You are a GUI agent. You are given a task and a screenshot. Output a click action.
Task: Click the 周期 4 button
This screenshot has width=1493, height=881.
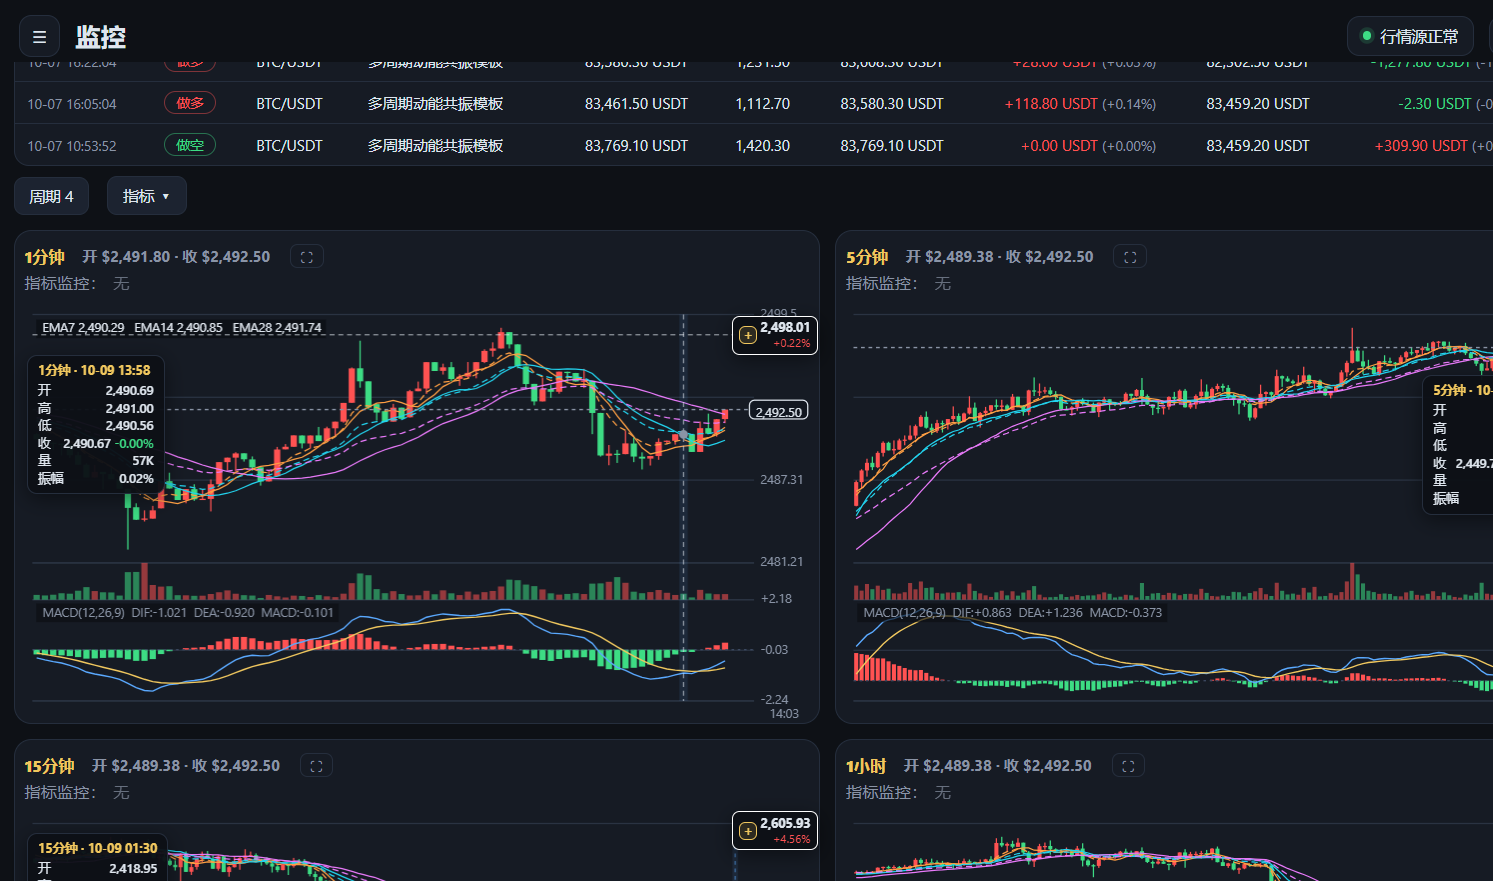click(51, 196)
